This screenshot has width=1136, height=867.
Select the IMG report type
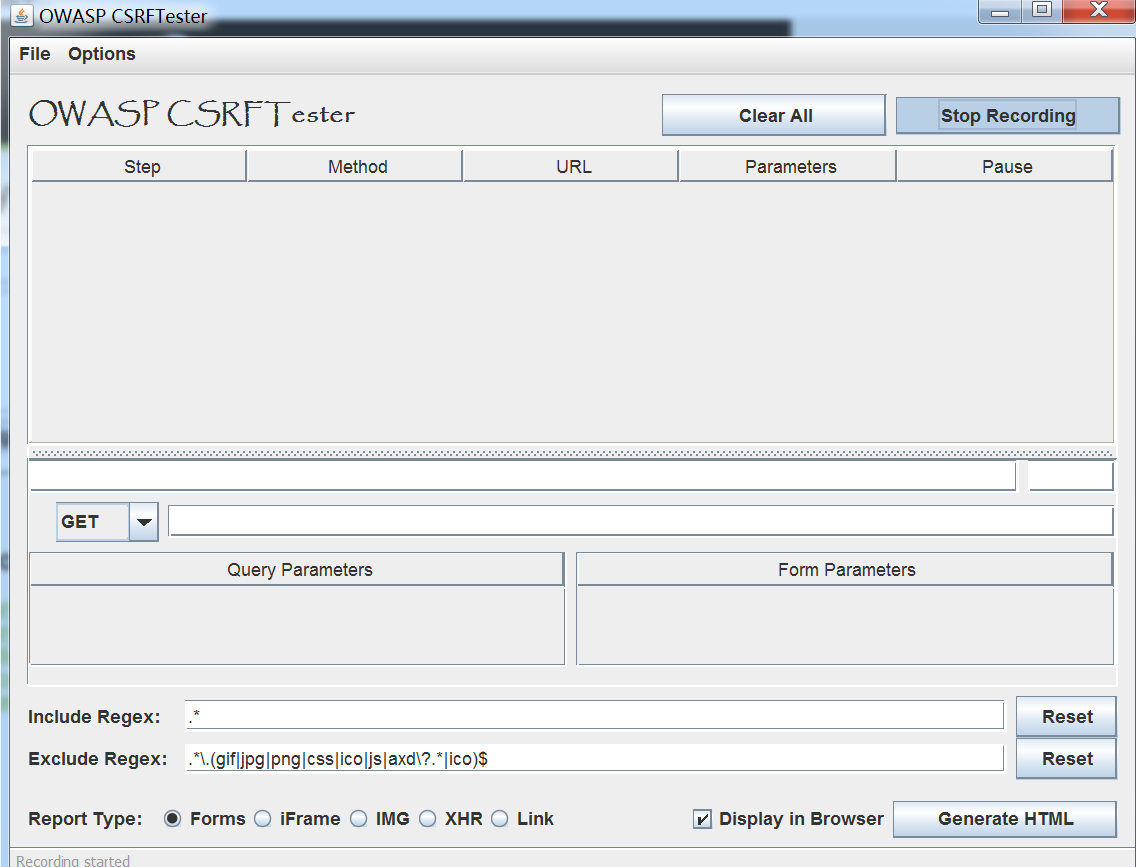click(x=359, y=818)
